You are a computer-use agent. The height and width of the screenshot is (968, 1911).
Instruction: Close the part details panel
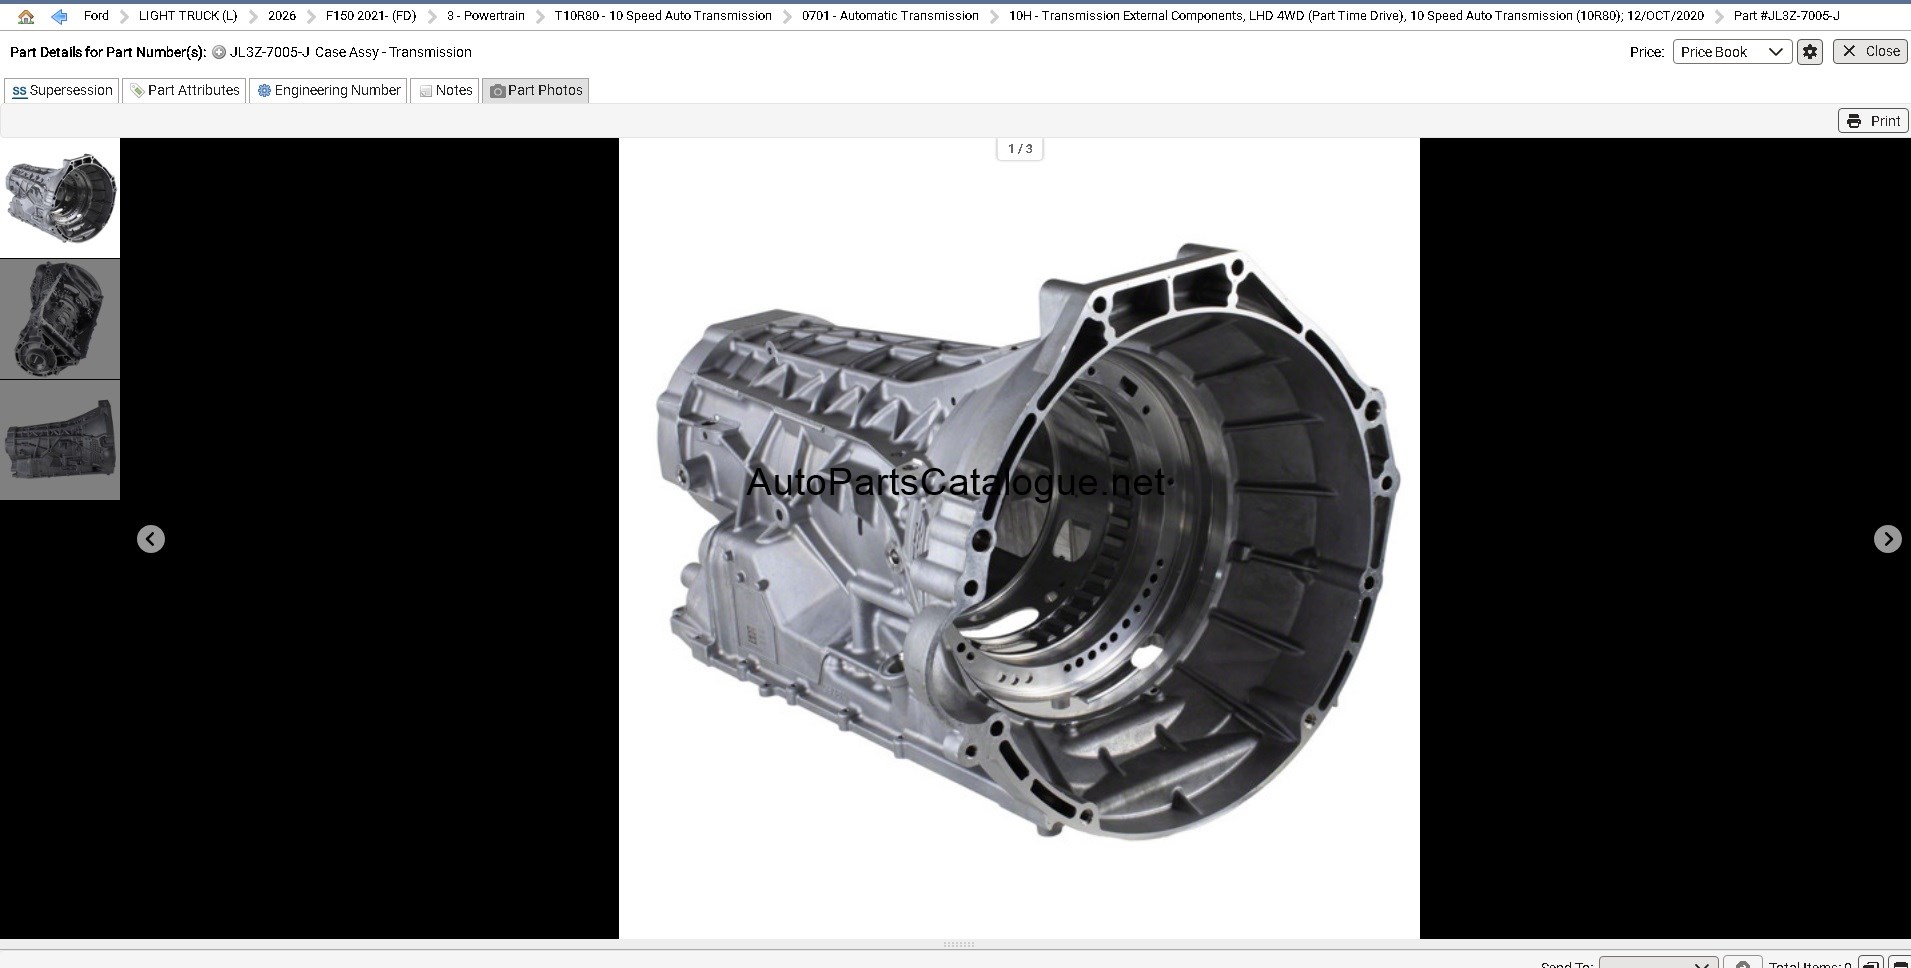click(x=1870, y=52)
